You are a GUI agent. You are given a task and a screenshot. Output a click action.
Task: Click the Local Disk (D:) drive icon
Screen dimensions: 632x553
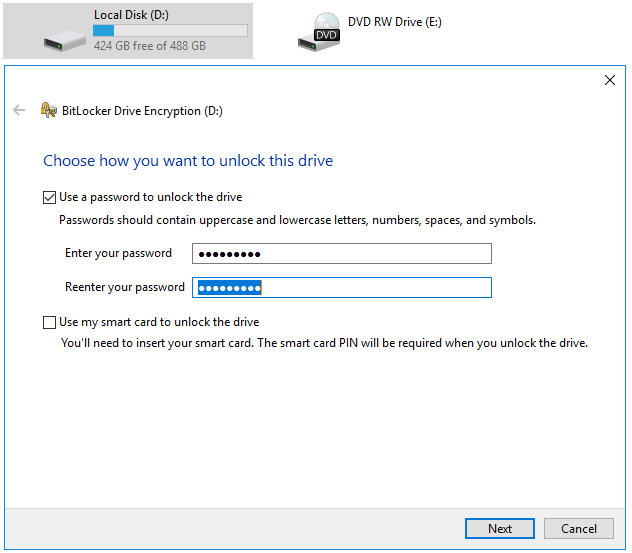[64, 41]
